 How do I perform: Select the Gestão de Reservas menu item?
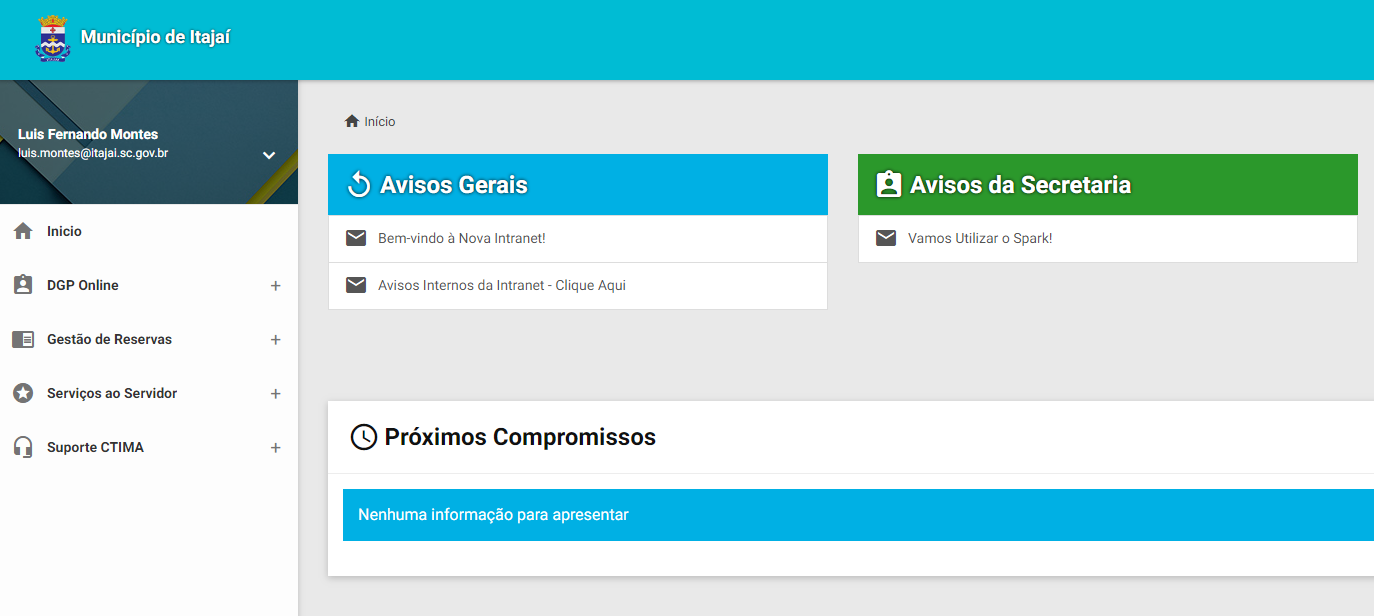[x=109, y=339]
